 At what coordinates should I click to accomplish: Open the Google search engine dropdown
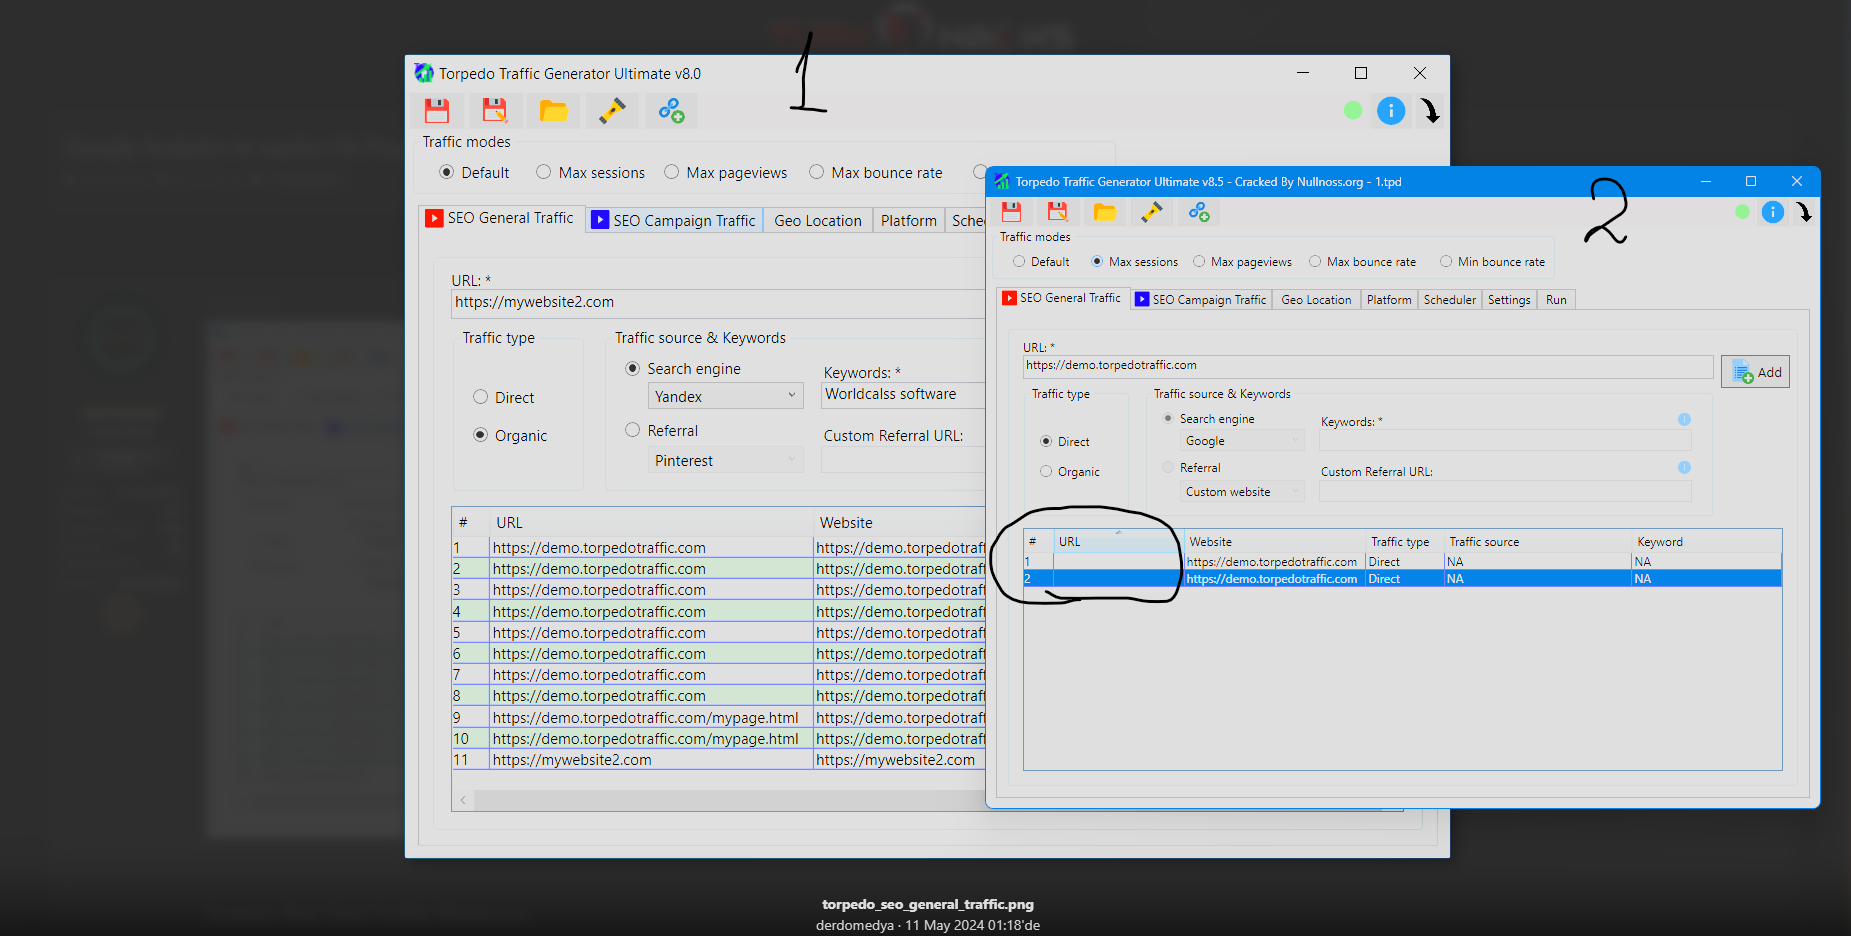point(1242,441)
